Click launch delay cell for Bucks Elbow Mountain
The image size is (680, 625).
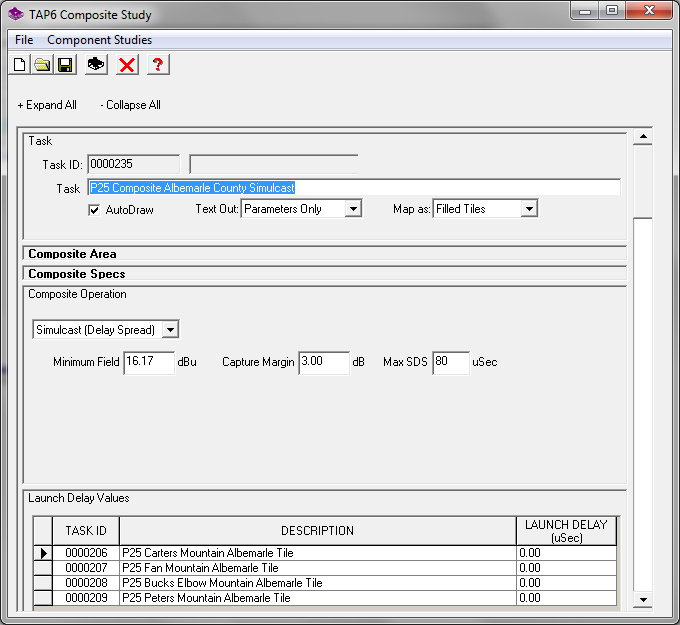[566, 583]
